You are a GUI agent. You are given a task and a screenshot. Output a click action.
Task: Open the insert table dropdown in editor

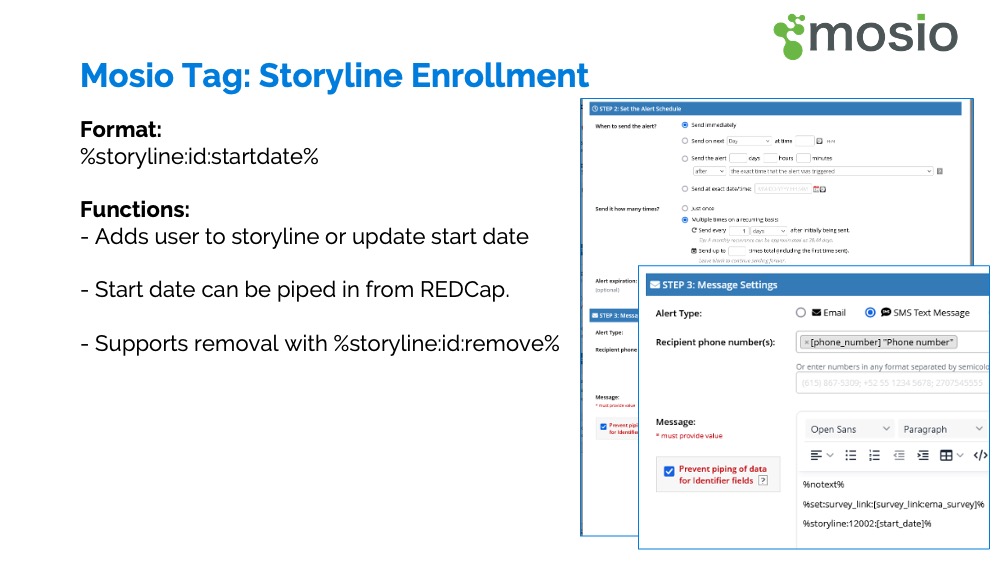(x=951, y=455)
